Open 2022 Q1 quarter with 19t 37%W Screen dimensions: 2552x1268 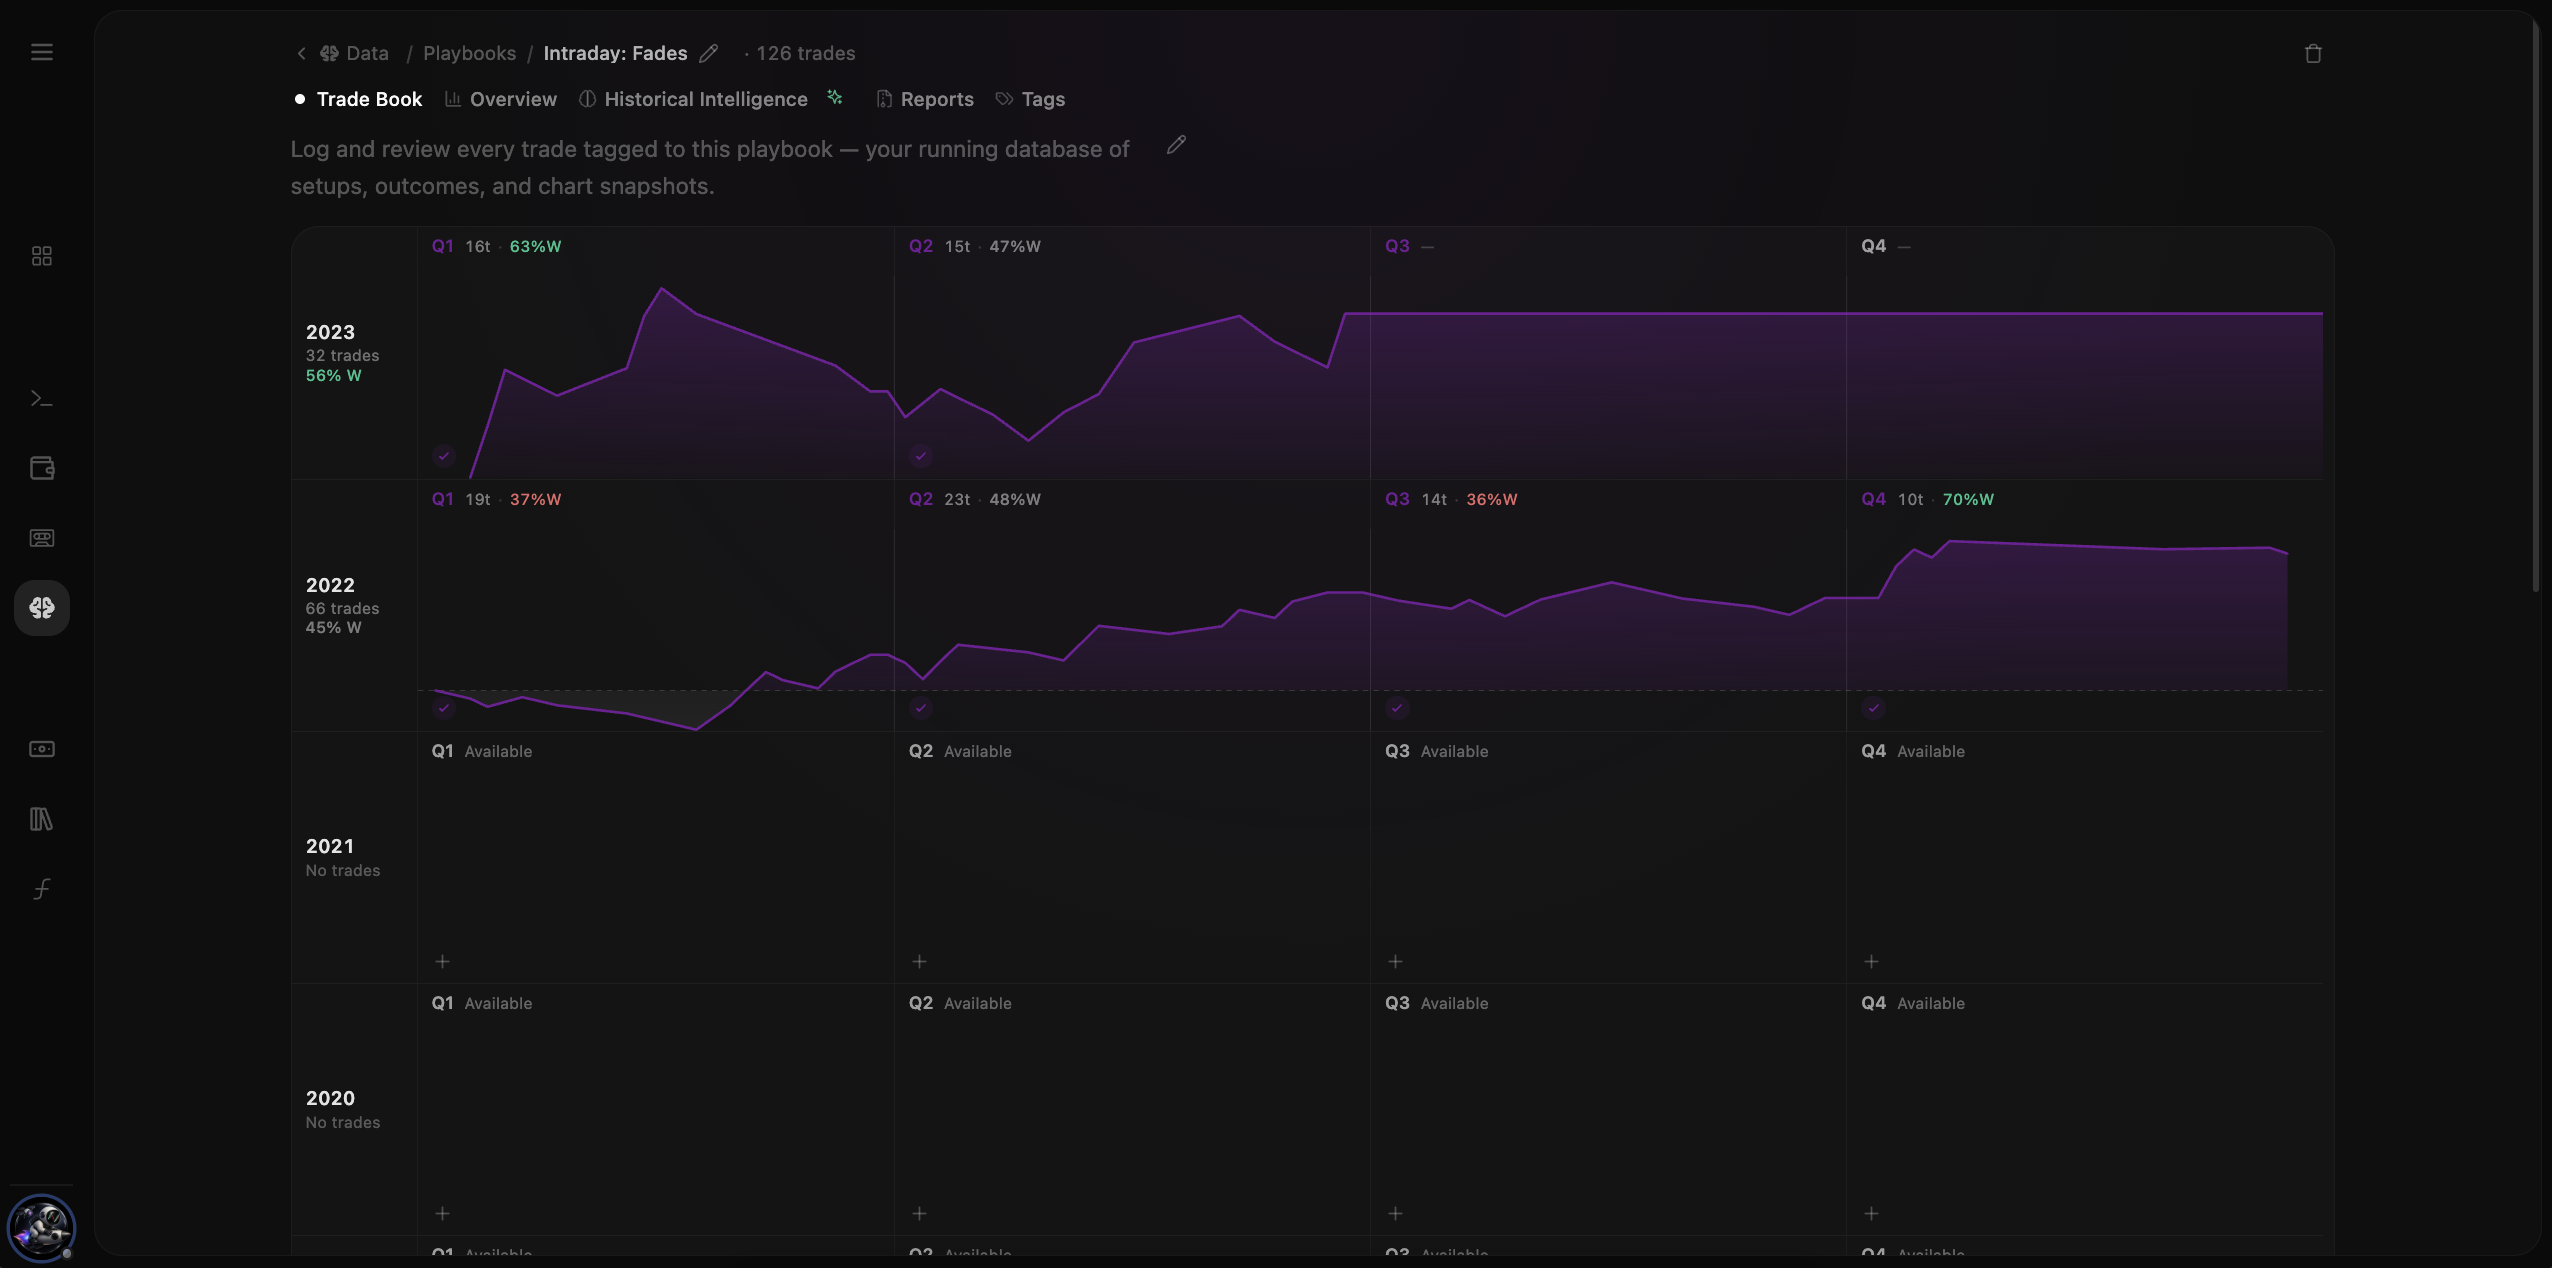point(496,499)
